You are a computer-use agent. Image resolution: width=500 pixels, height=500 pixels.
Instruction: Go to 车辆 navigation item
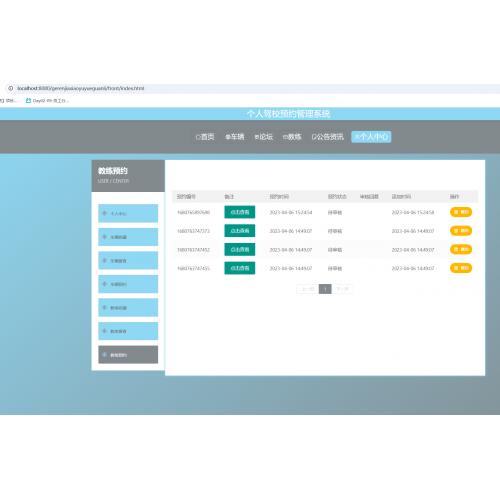[x=235, y=137]
